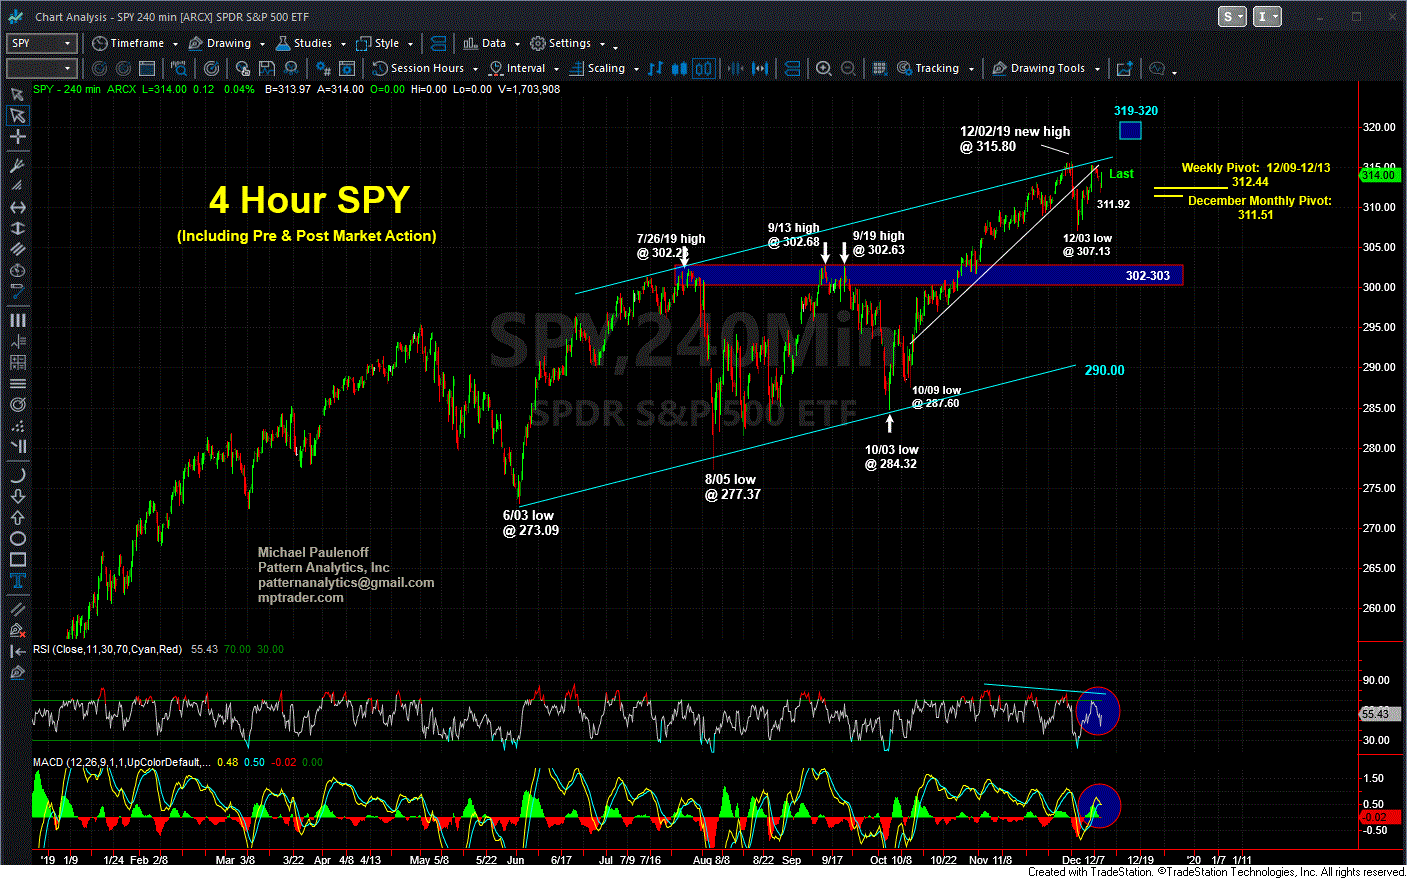Click the green 314.00 last price tag
The height and width of the screenshot is (878, 1407).
tap(1378, 175)
